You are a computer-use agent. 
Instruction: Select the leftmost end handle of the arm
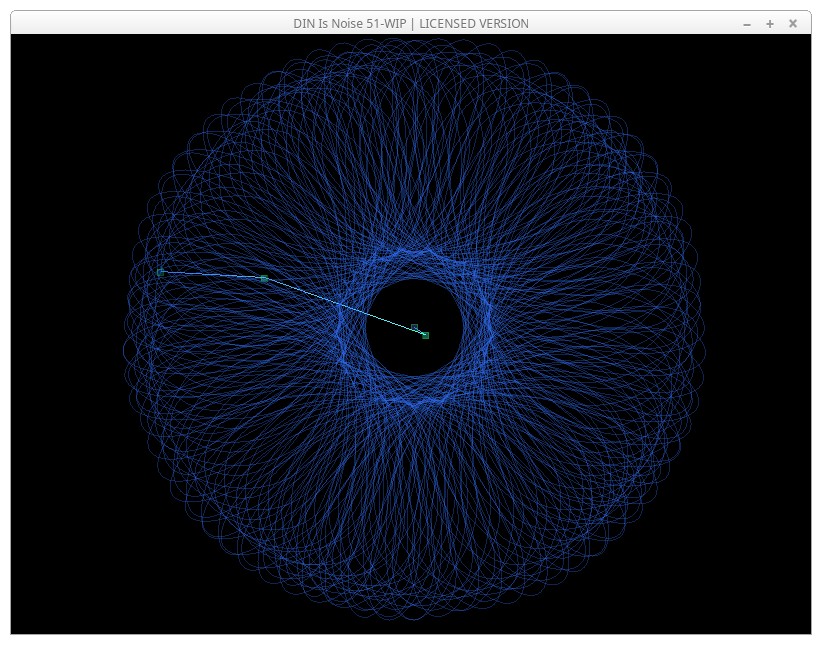(160, 272)
